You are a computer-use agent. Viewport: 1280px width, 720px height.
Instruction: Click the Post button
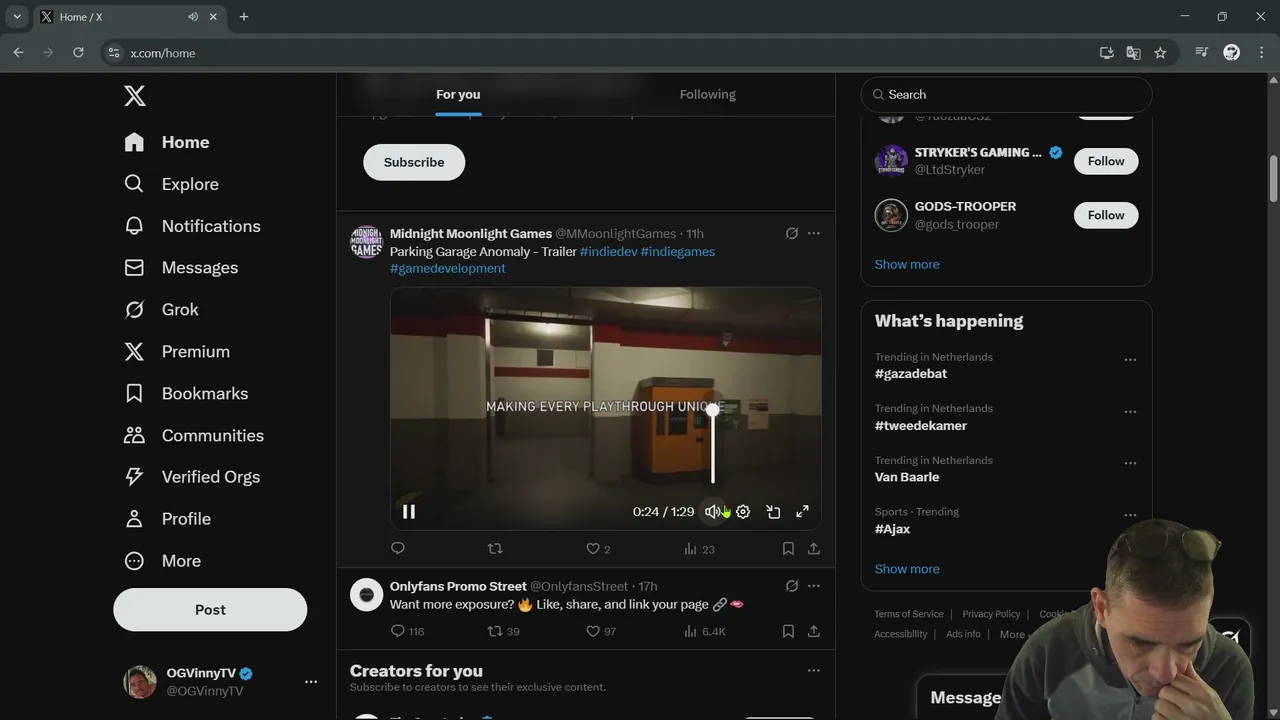click(x=210, y=610)
